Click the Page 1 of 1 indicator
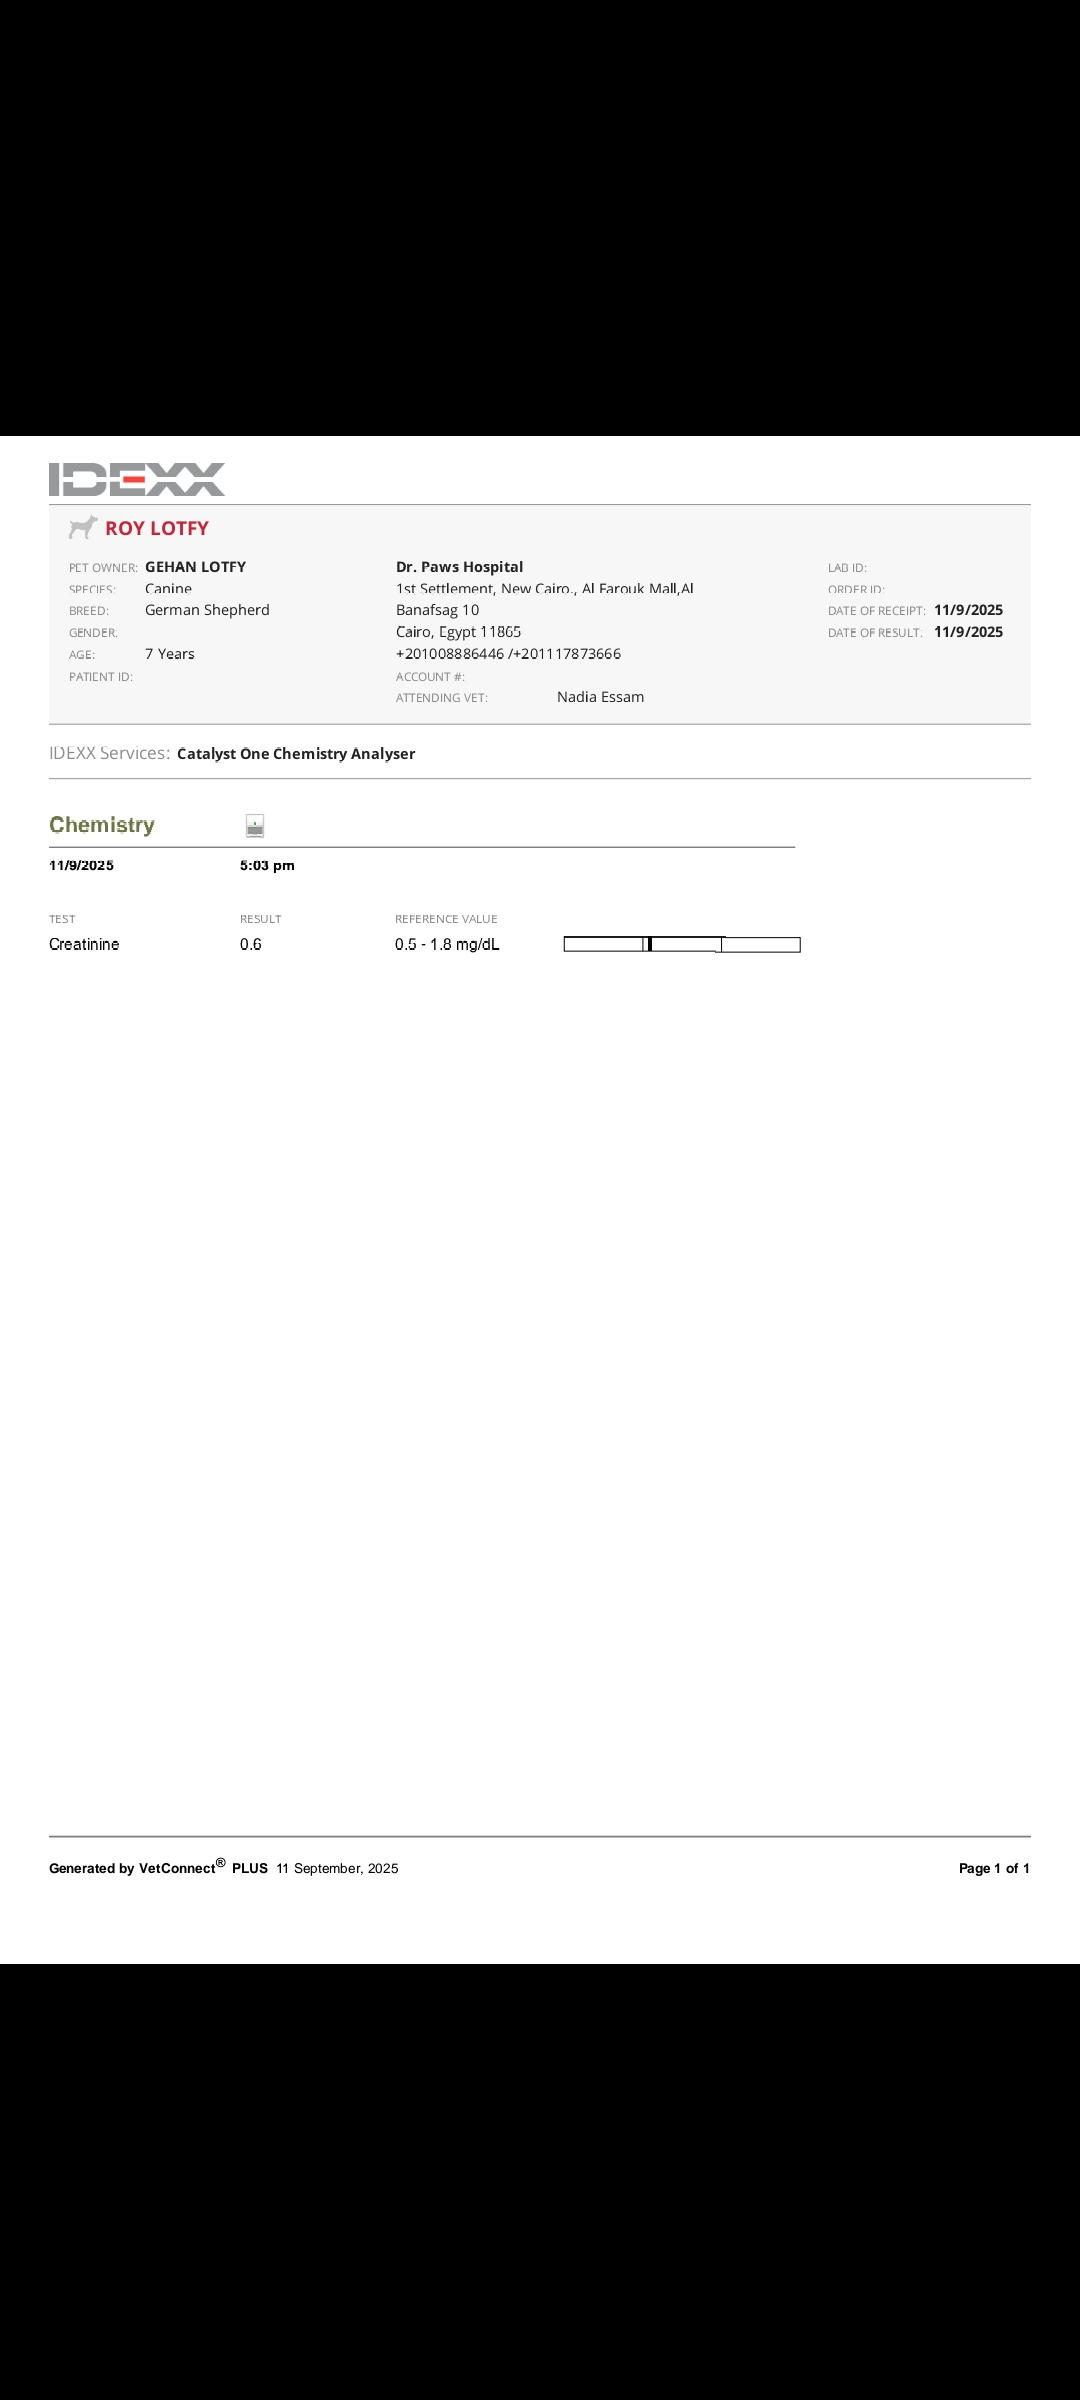This screenshot has height=2400, width=1080. tap(993, 1868)
